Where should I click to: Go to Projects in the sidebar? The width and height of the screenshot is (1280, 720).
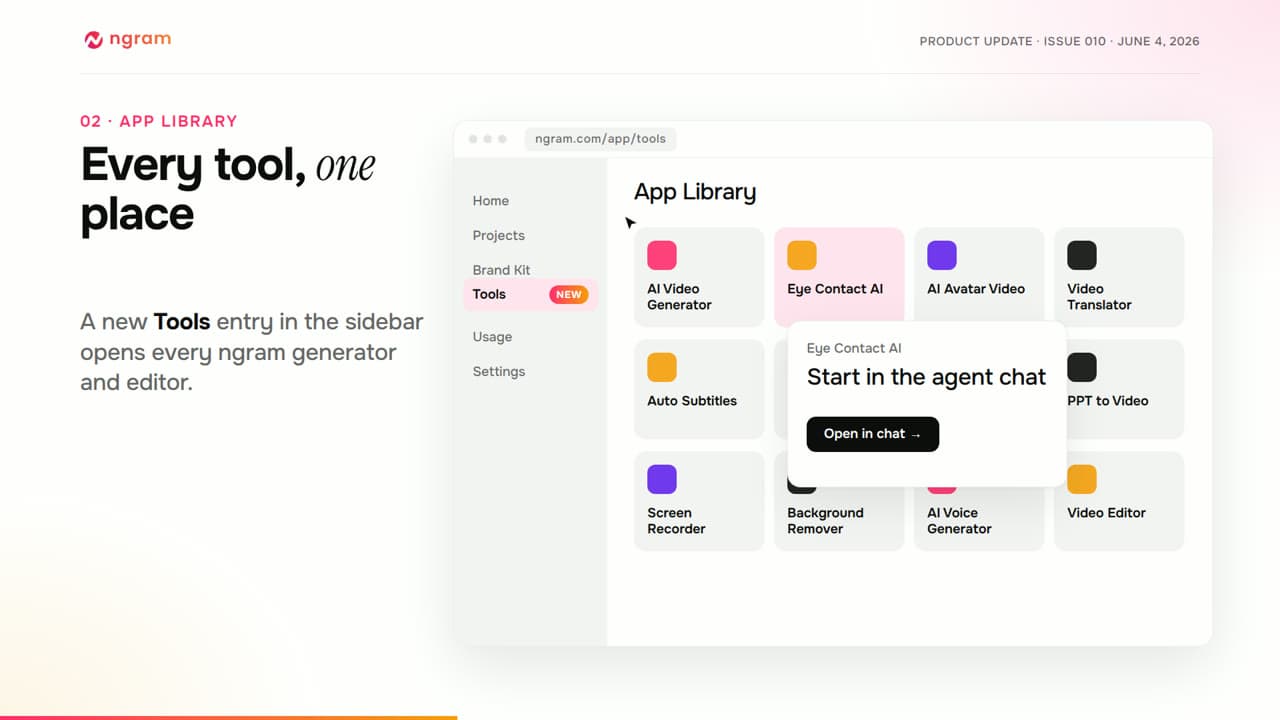click(x=499, y=235)
